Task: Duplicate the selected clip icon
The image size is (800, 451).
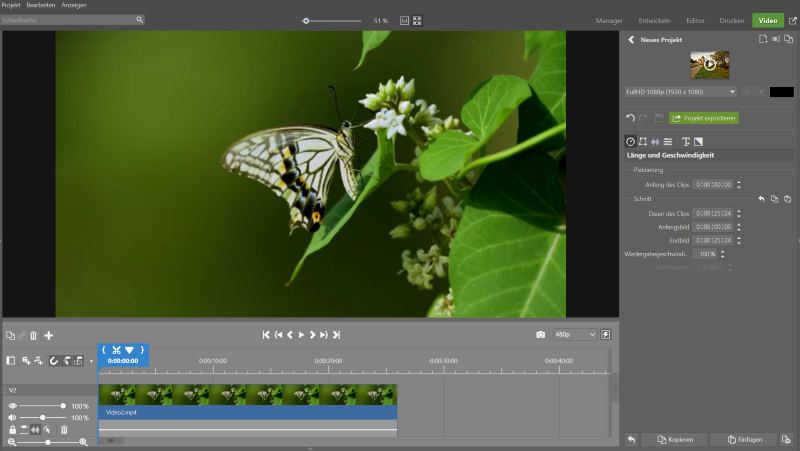Action: 10,335
